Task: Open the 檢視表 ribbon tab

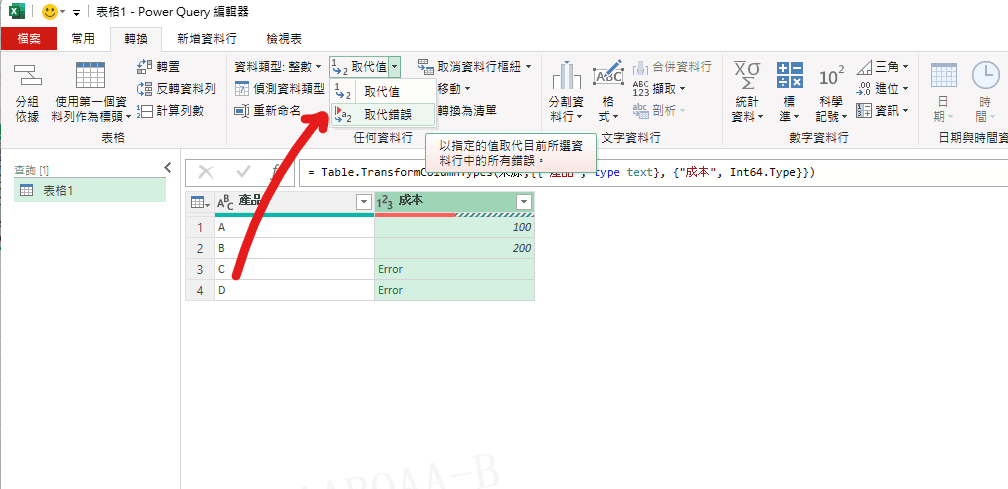Action: (x=284, y=38)
